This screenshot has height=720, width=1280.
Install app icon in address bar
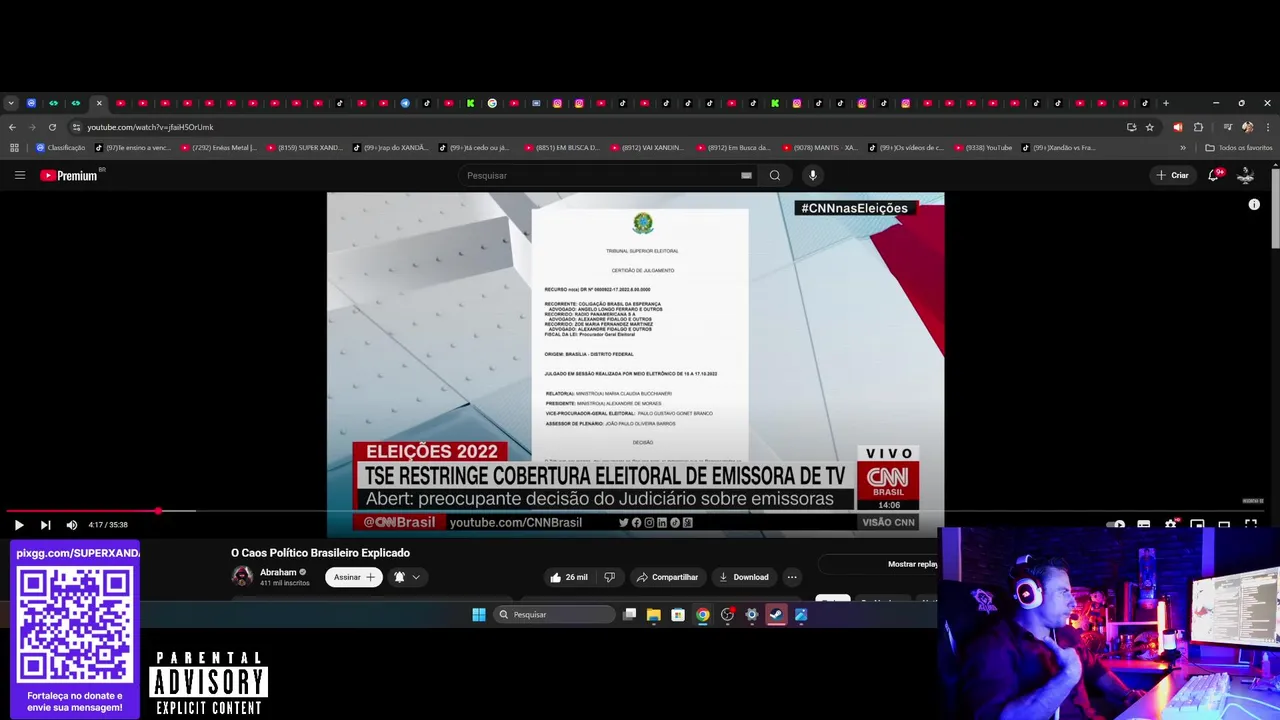[x=1131, y=127]
